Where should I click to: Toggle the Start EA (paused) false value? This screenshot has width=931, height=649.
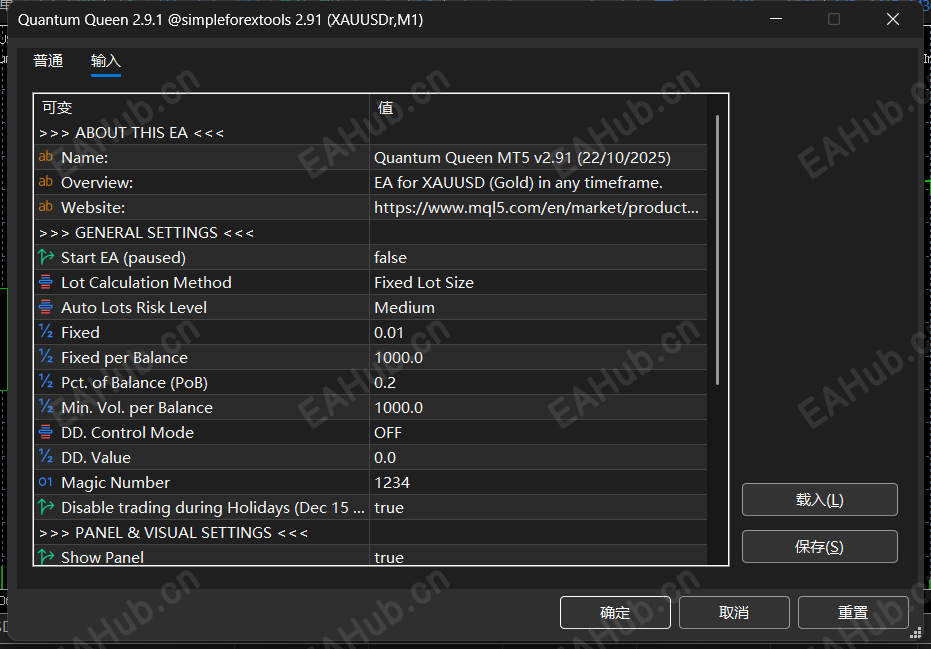(538, 258)
